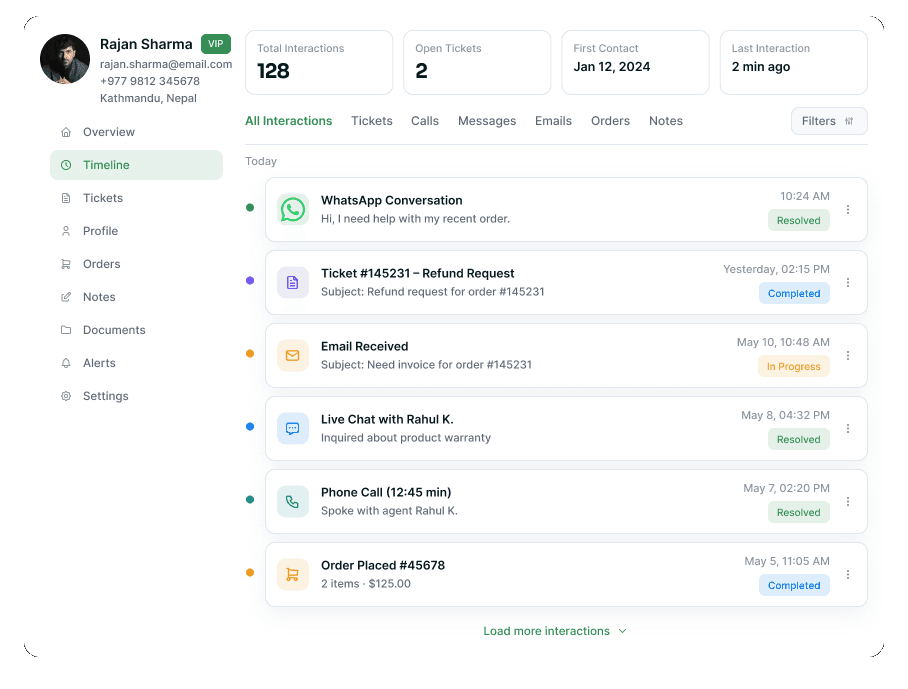
Task: Click the person icon beside Profile
Action: coord(66,231)
